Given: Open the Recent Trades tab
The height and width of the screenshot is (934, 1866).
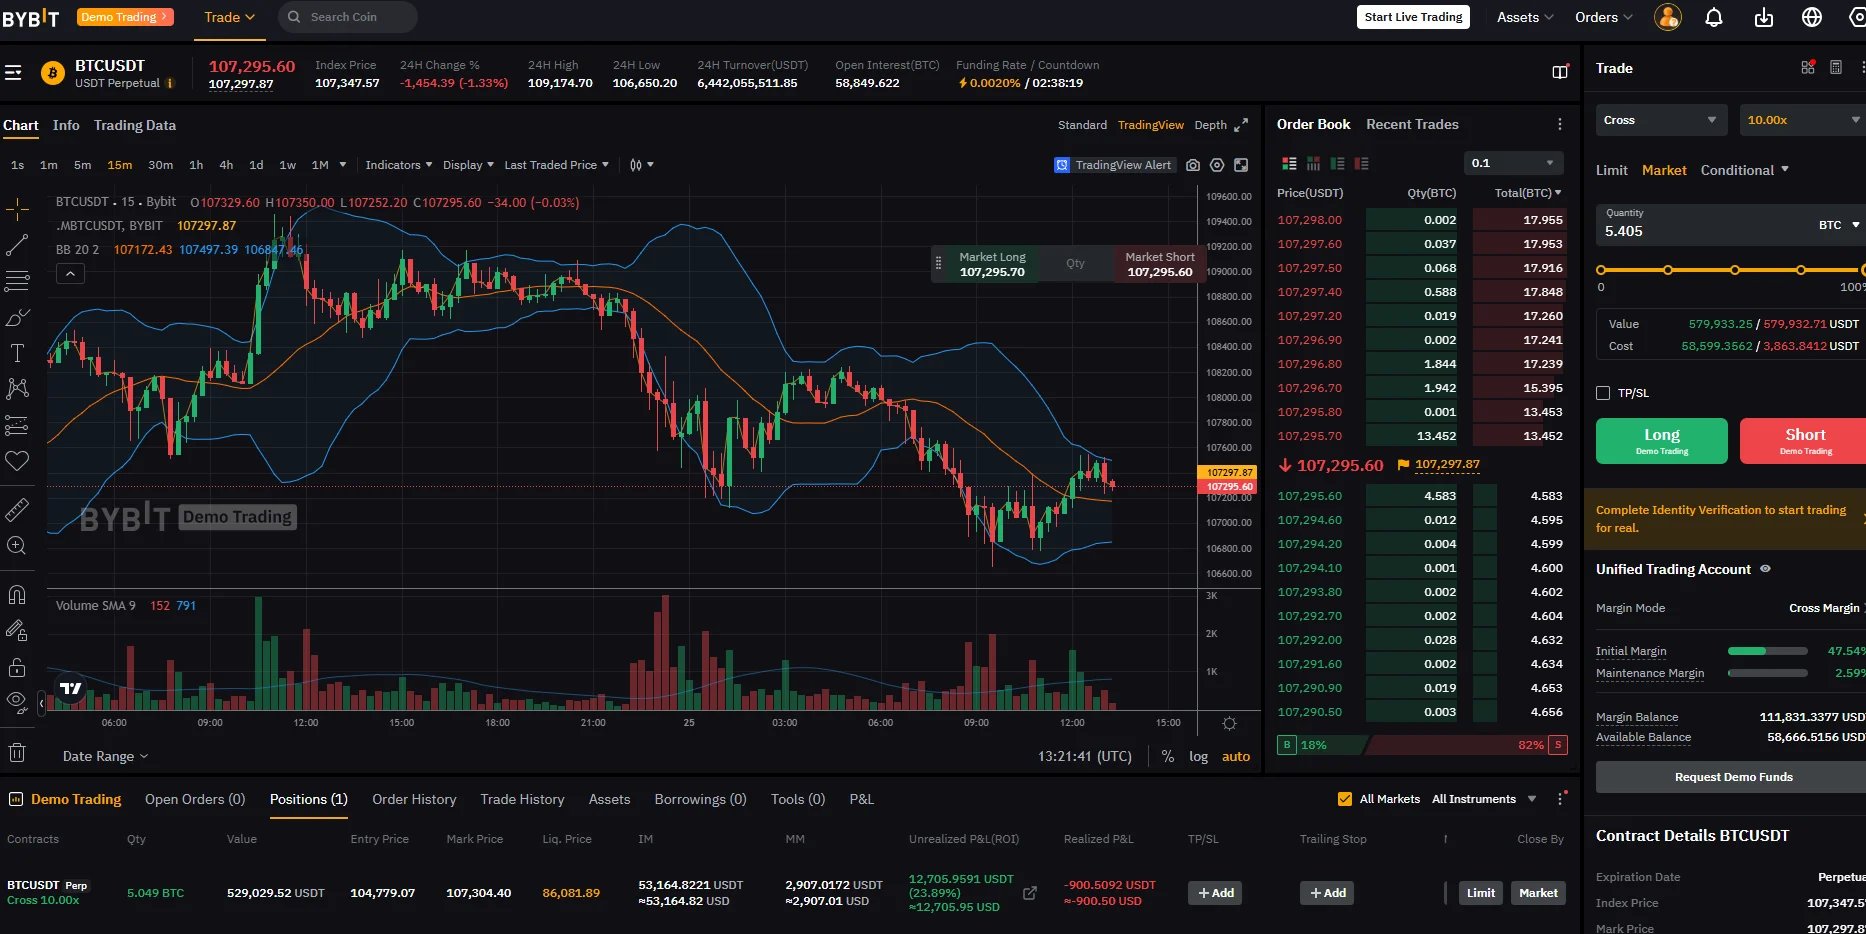Looking at the screenshot, I should tap(1412, 124).
